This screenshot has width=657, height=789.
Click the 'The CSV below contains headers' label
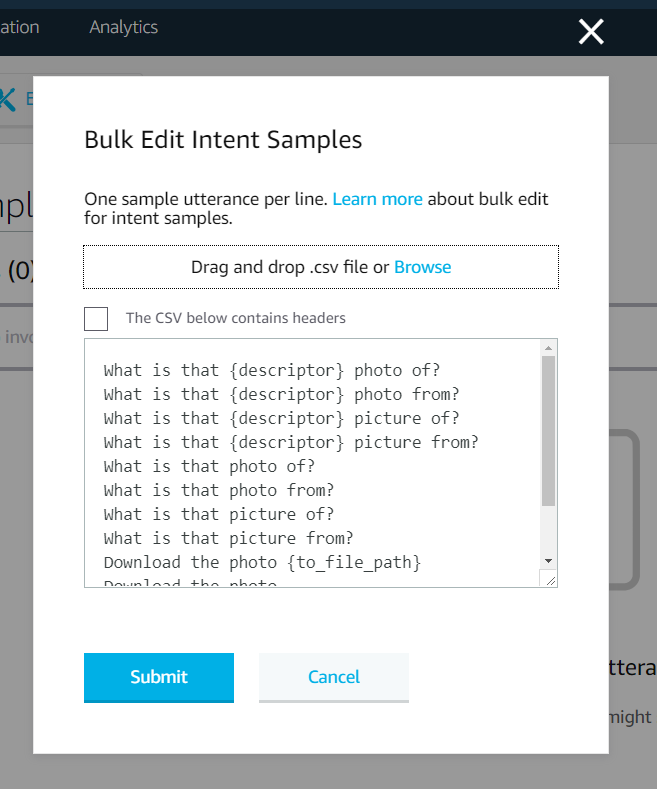pyautogui.click(x=235, y=318)
